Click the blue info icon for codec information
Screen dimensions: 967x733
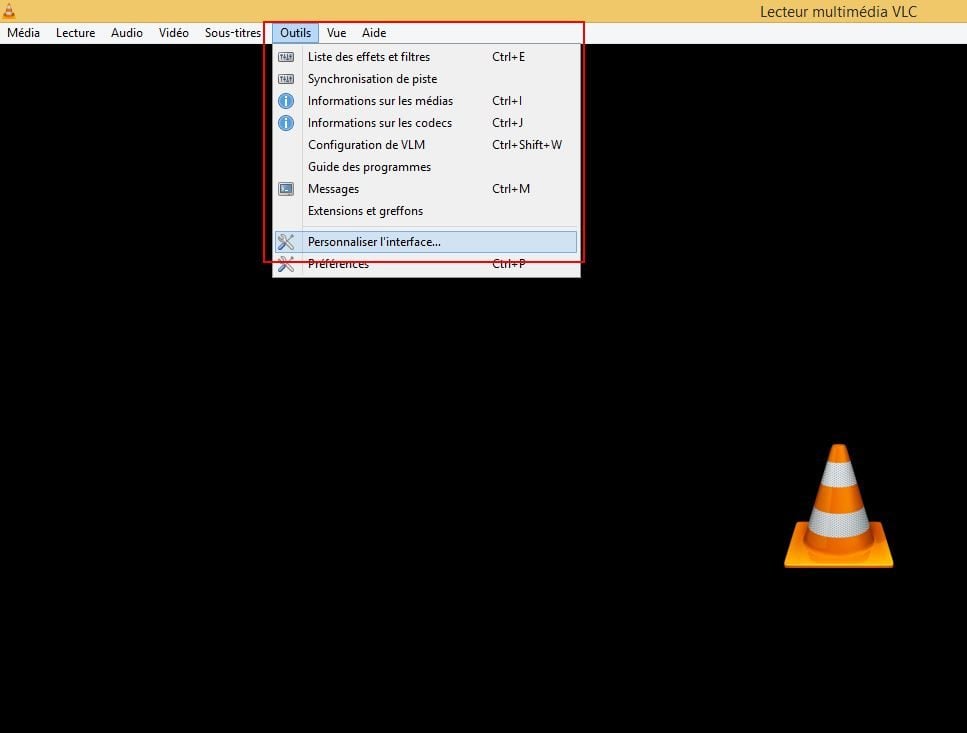(286, 123)
